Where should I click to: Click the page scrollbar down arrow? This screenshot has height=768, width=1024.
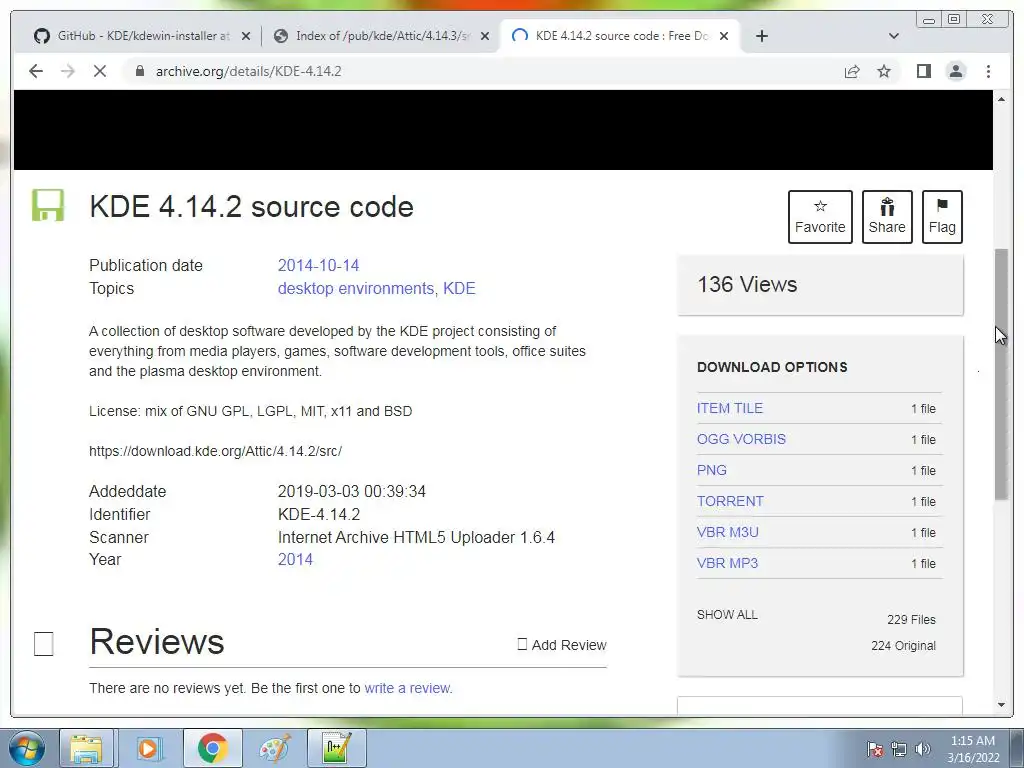[x=1001, y=705]
